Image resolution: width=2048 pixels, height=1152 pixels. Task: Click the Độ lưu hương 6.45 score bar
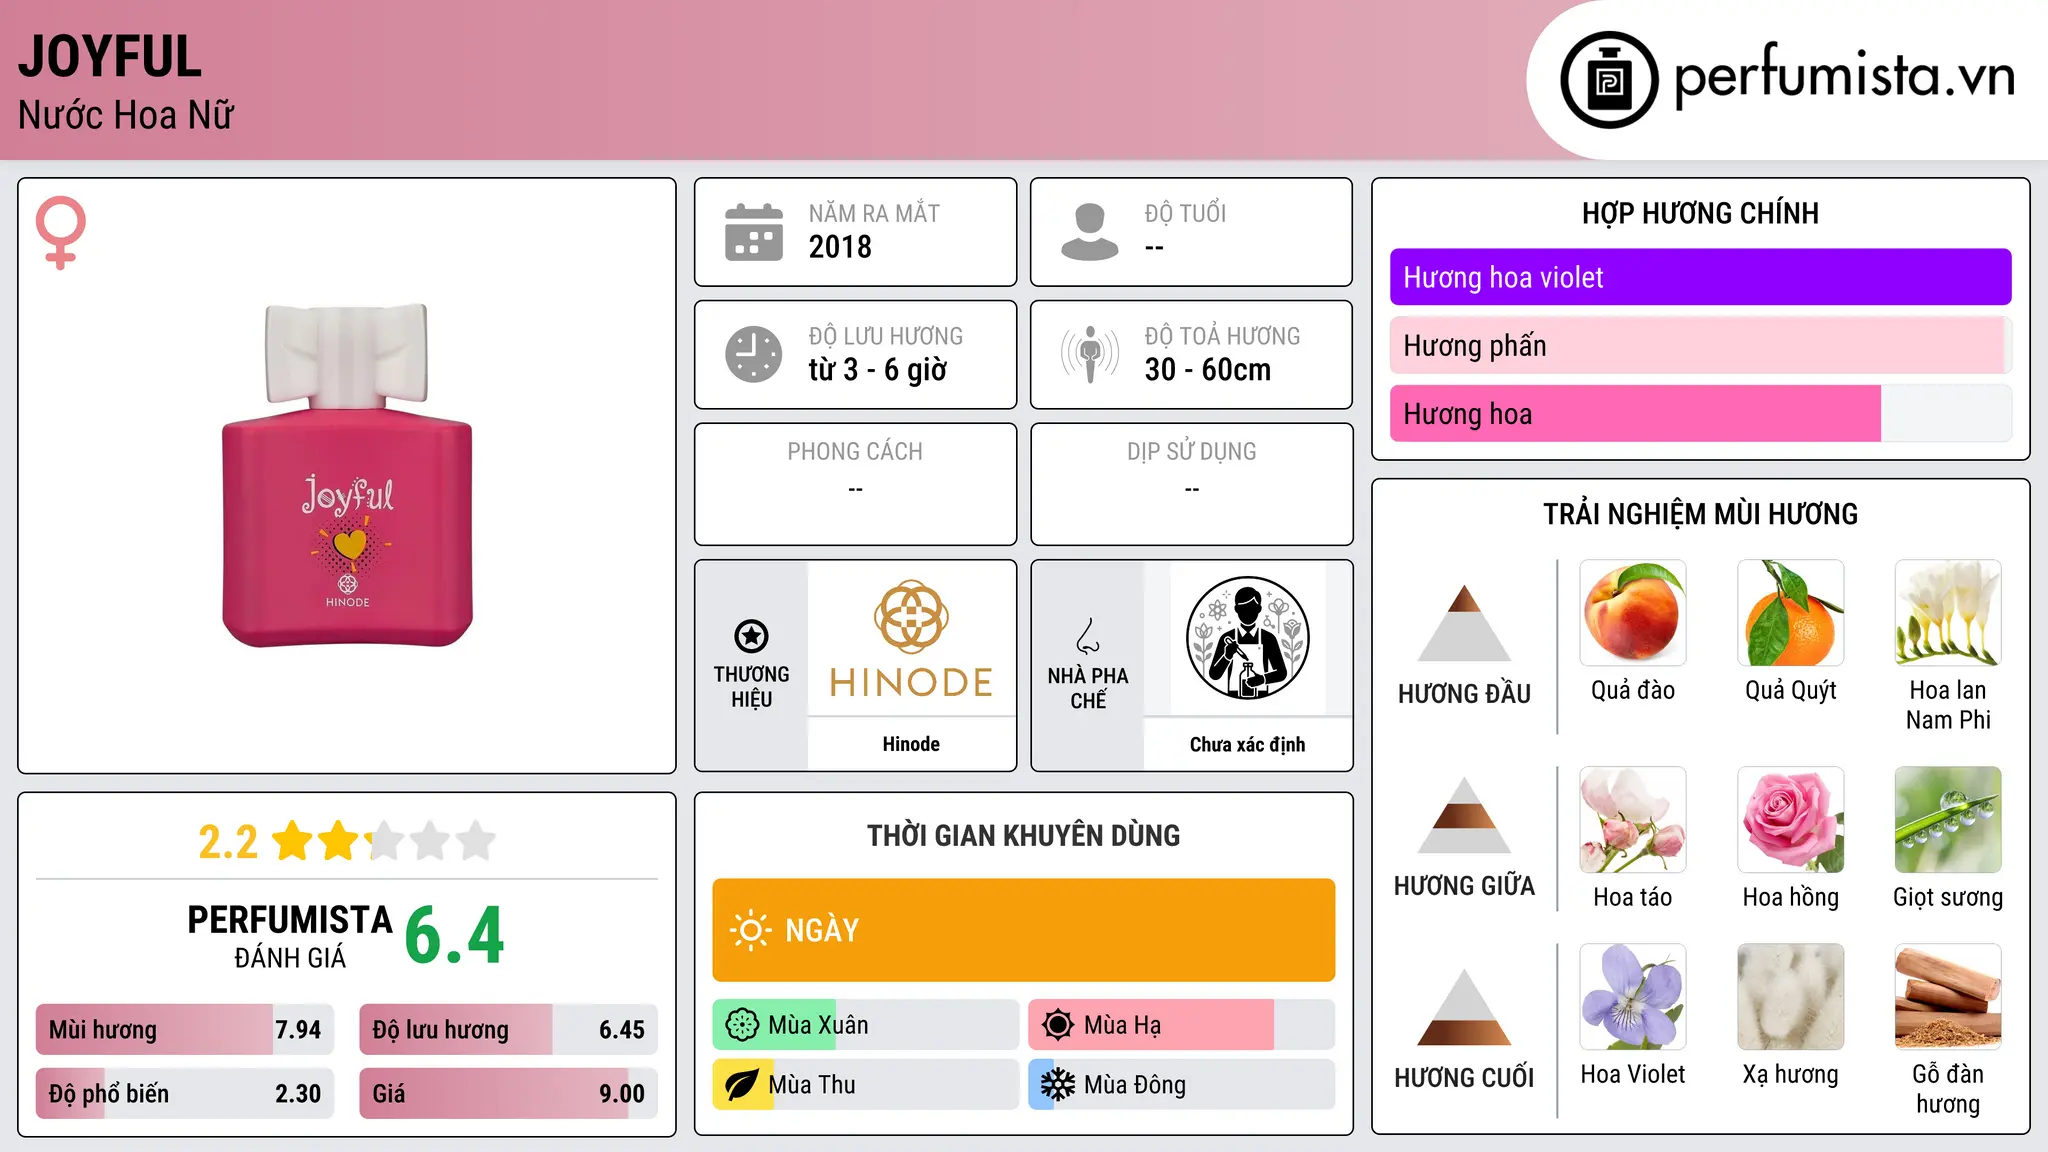tap(509, 1030)
